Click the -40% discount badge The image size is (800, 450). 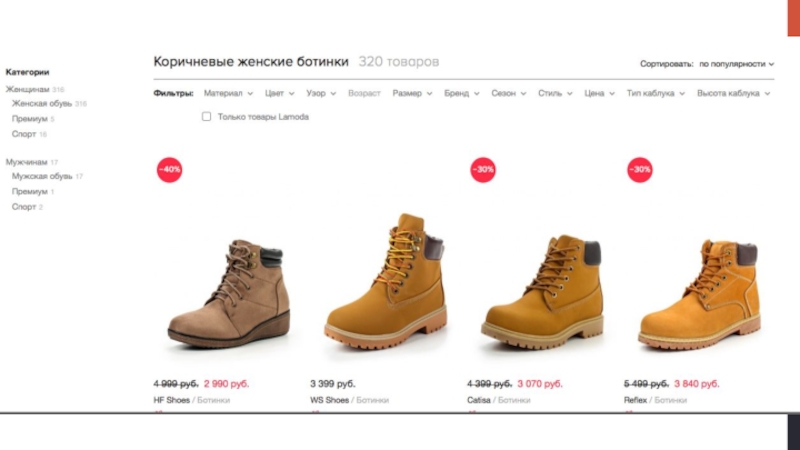pos(169,169)
